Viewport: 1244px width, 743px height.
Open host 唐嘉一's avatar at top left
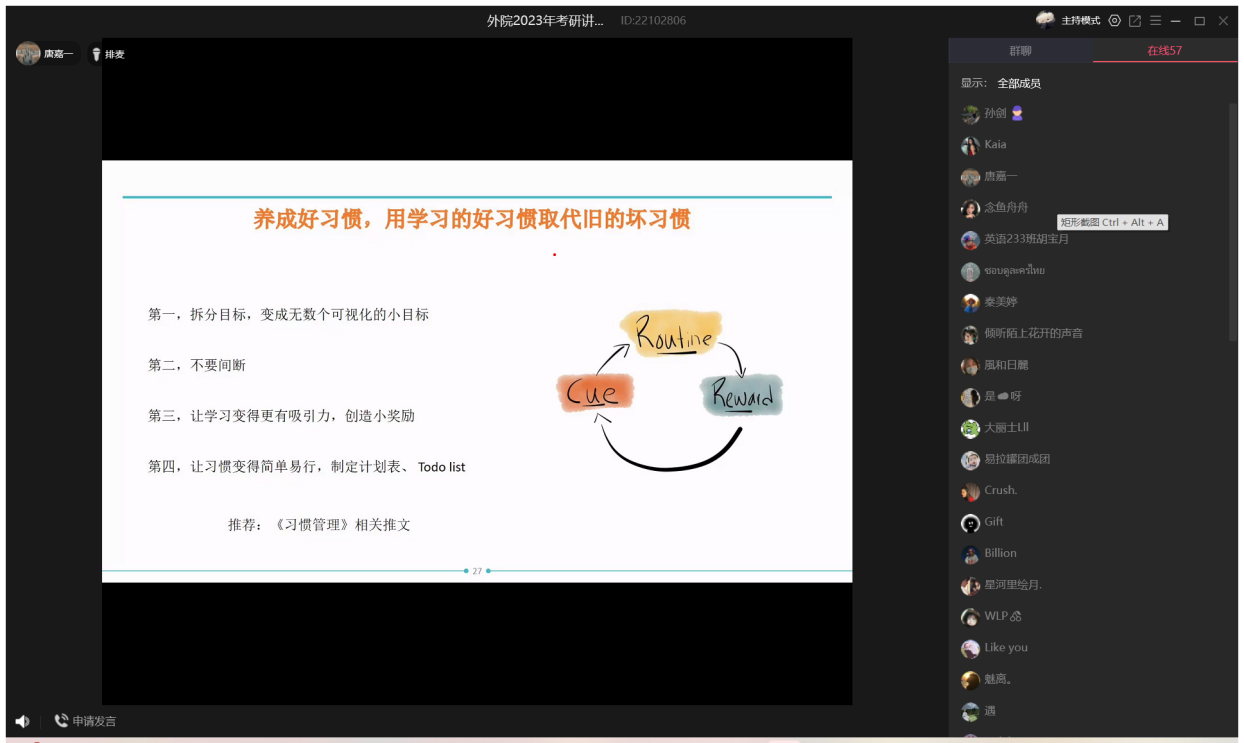point(28,54)
